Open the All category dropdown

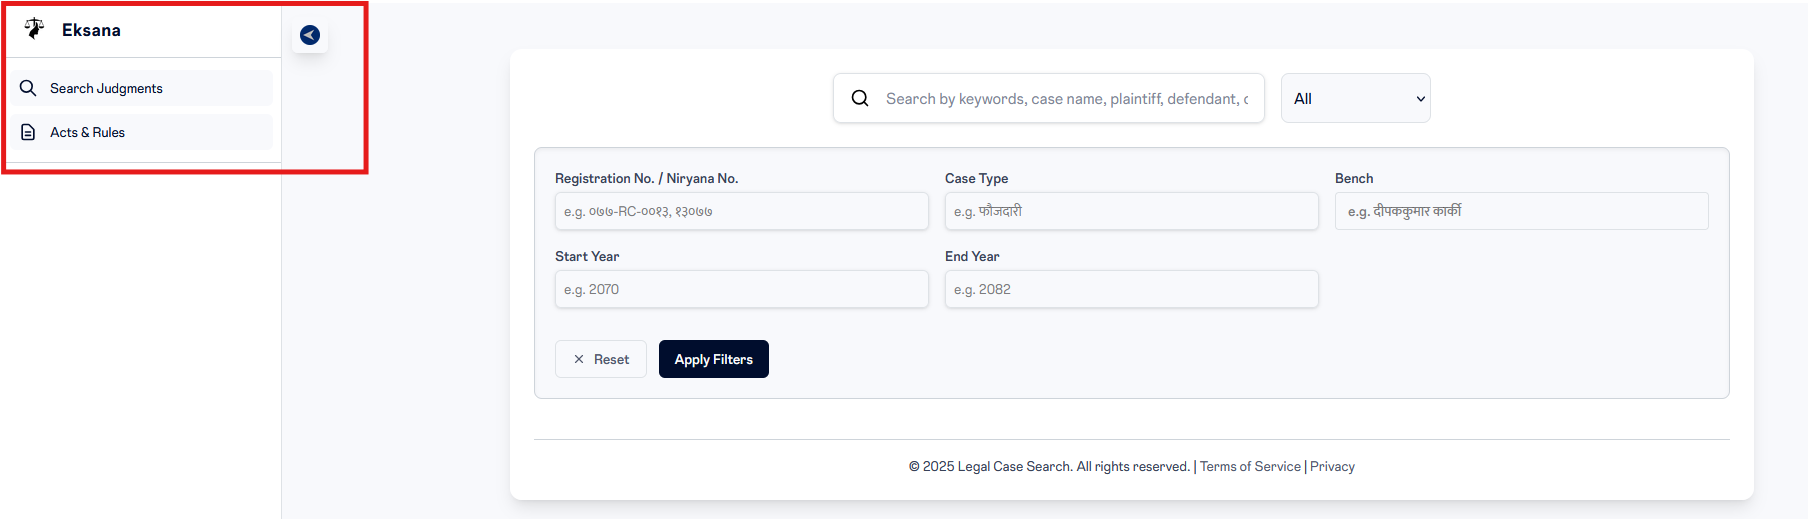click(x=1355, y=98)
